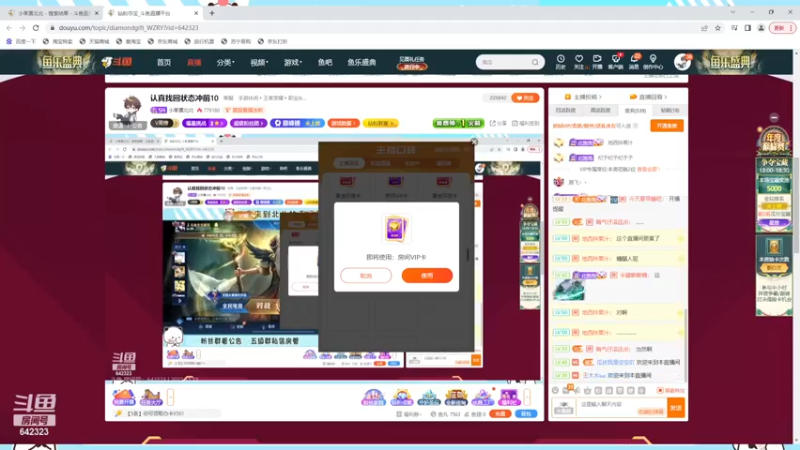Close the 主播口袋 popup with the X
The height and width of the screenshot is (450, 800).
click(474, 142)
